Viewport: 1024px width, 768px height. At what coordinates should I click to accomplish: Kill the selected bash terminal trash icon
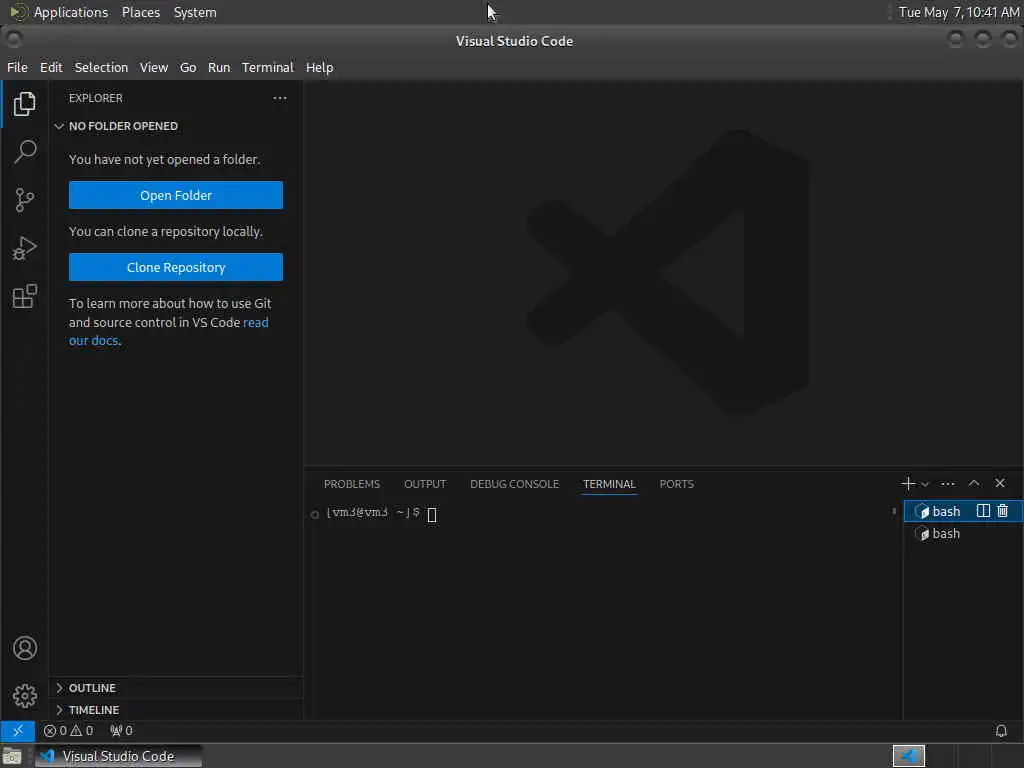click(1002, 511)
